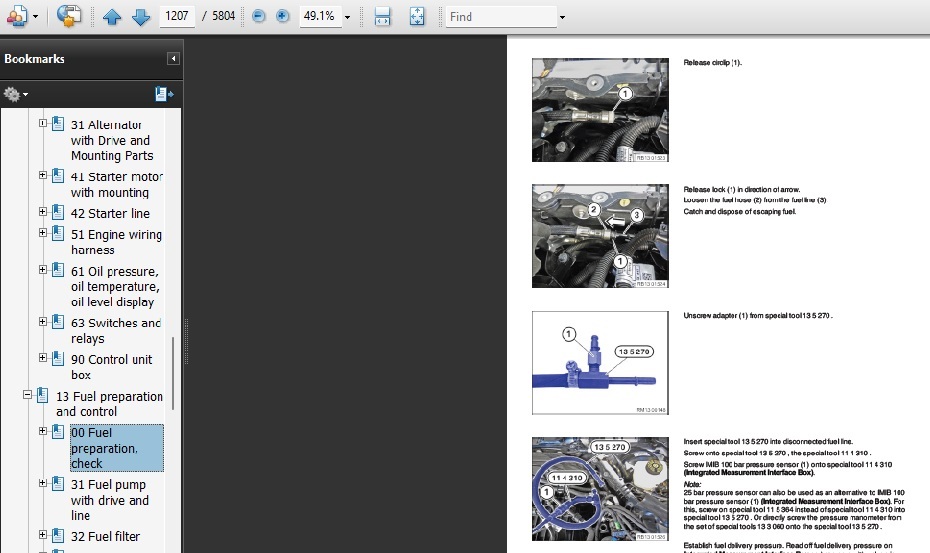Click the text 'Catch and dispose of escaping fuel.'

(x=740, y=212)
